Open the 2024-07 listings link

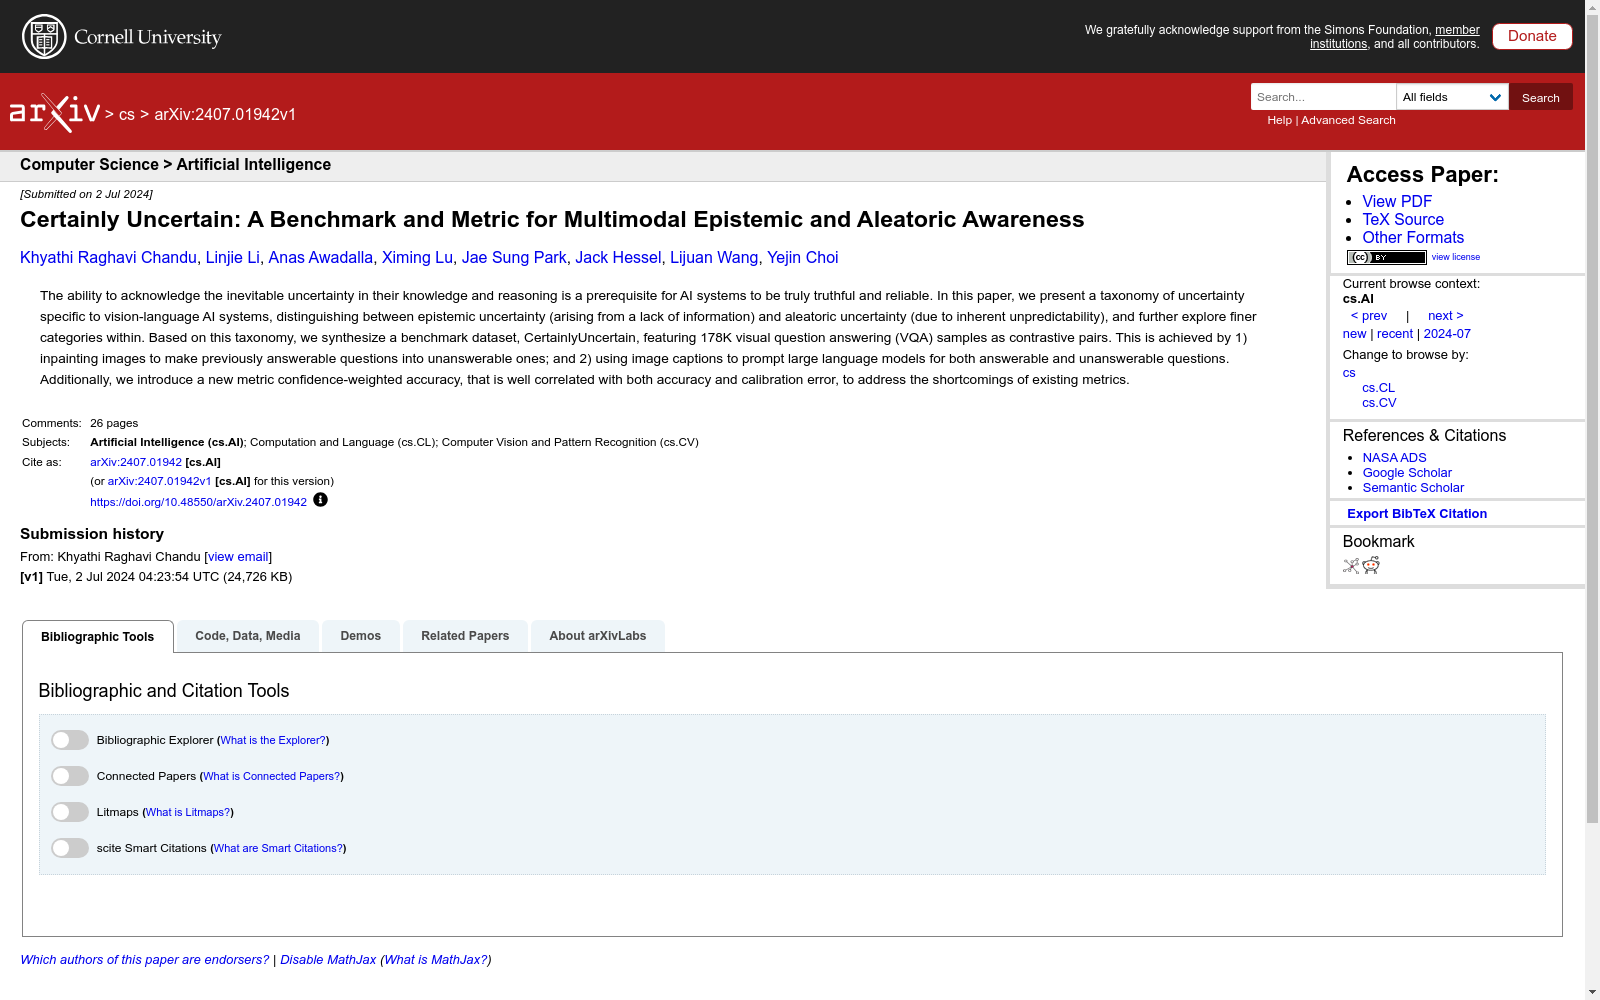coord(1447,334)
